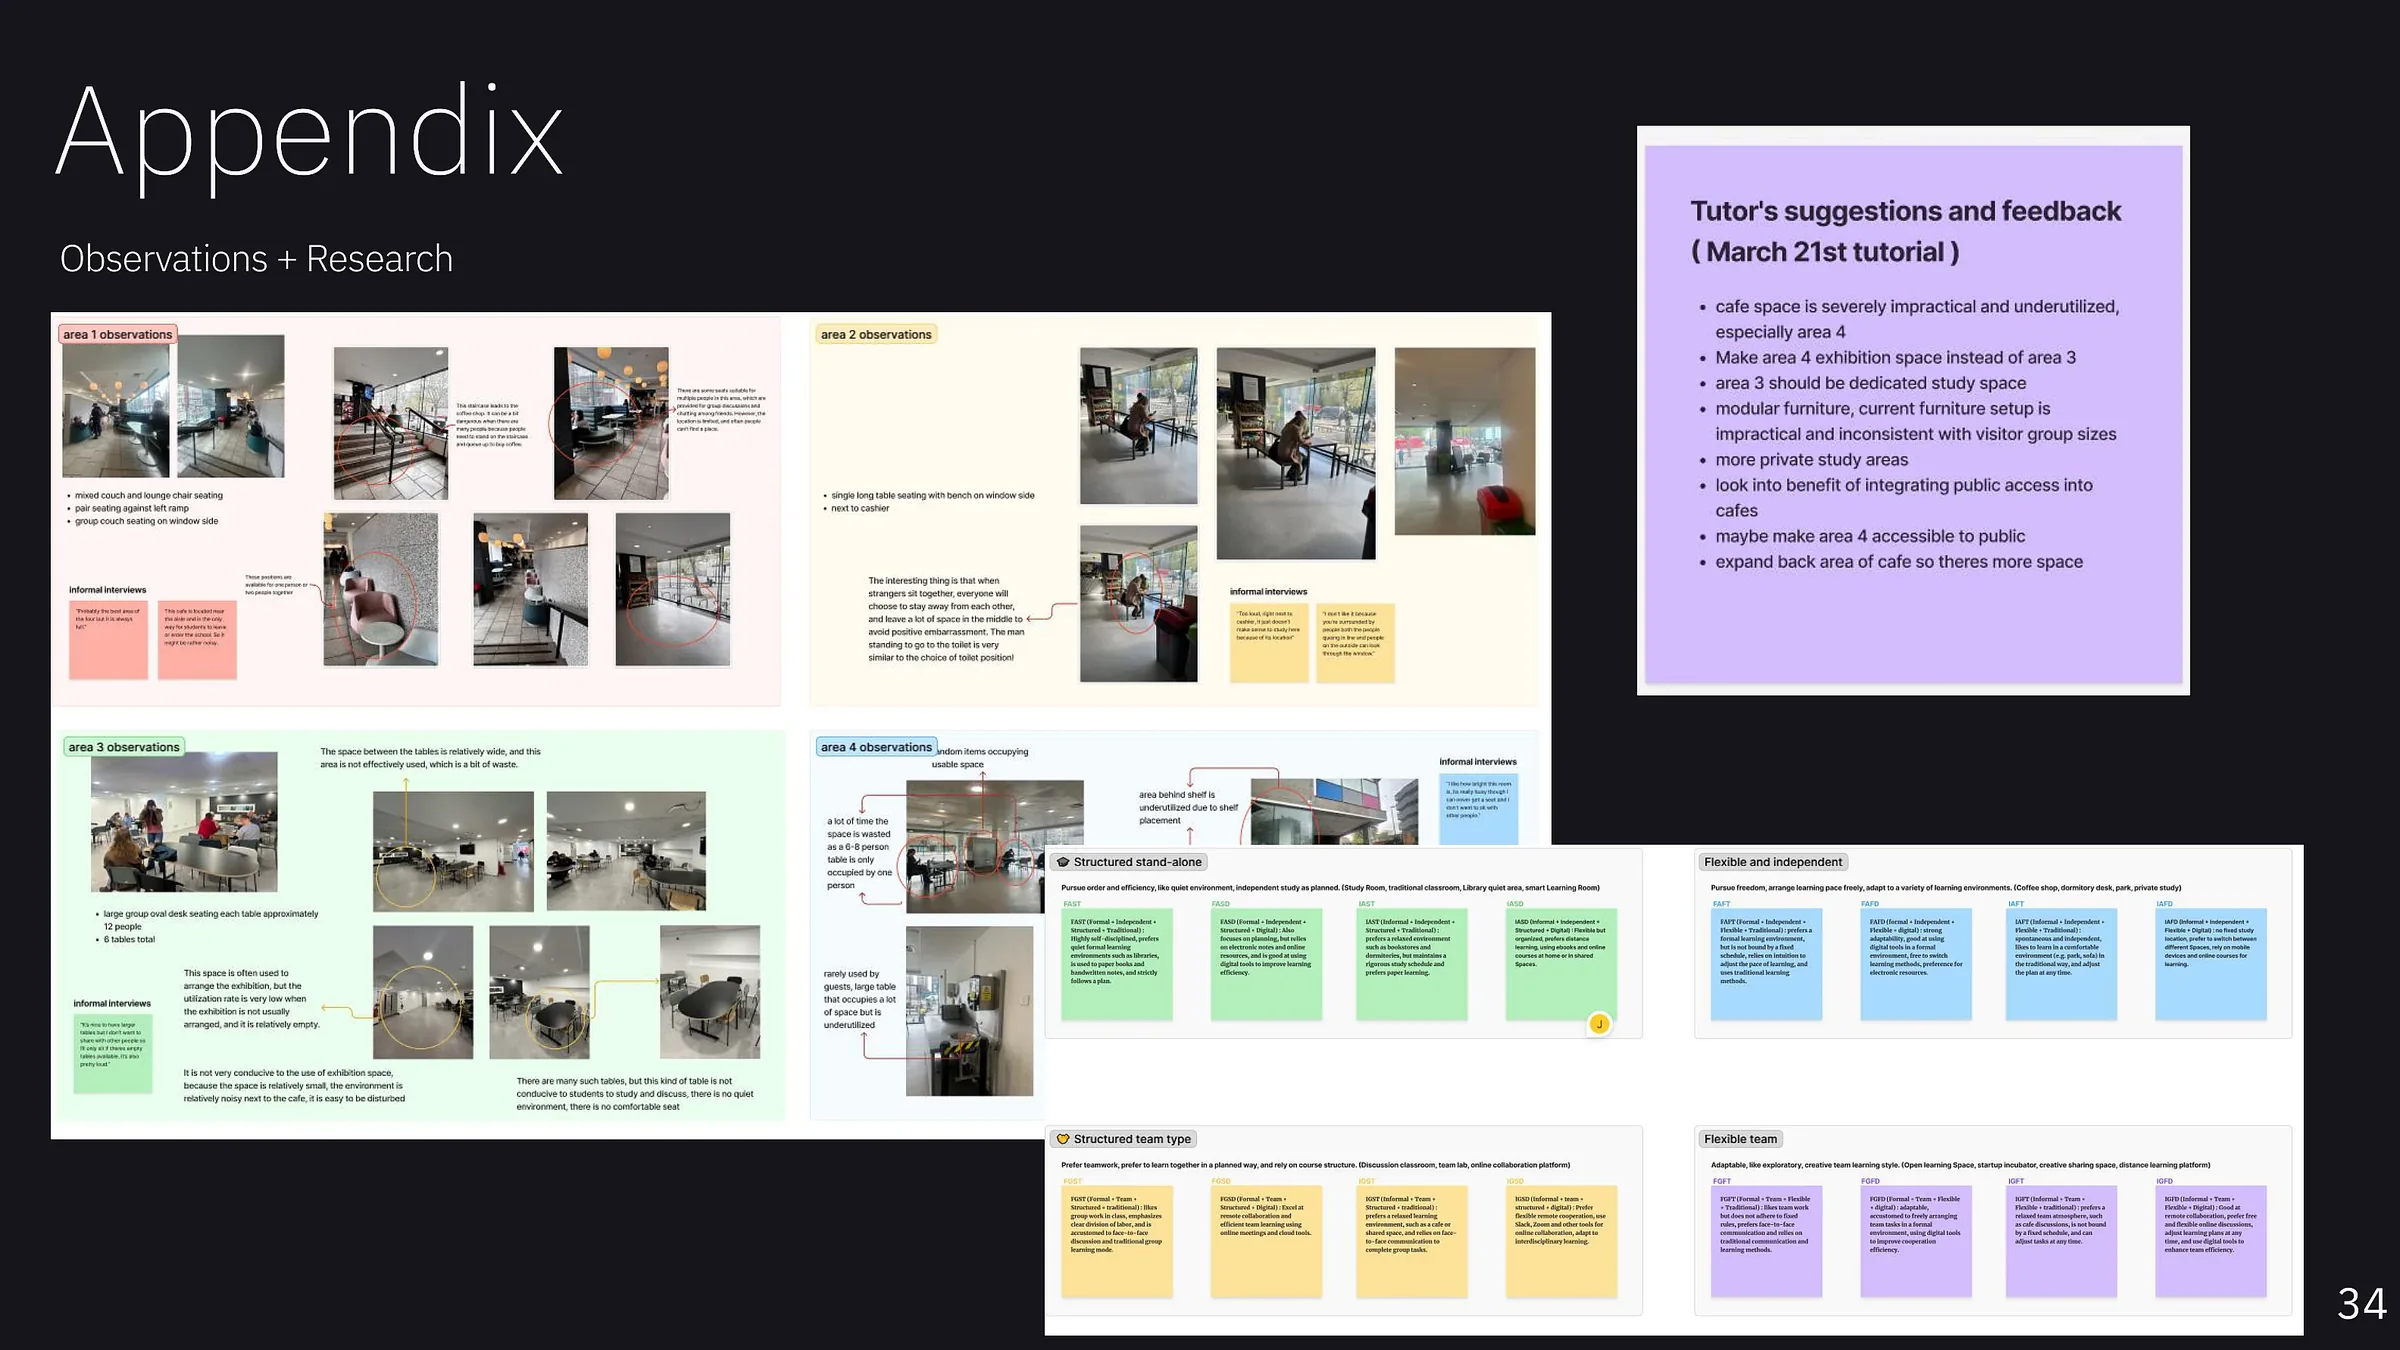This screenshot has height=1350, width=2400.
Task: Select the purple IGFT sticky note
Action: [2061, 1242]
